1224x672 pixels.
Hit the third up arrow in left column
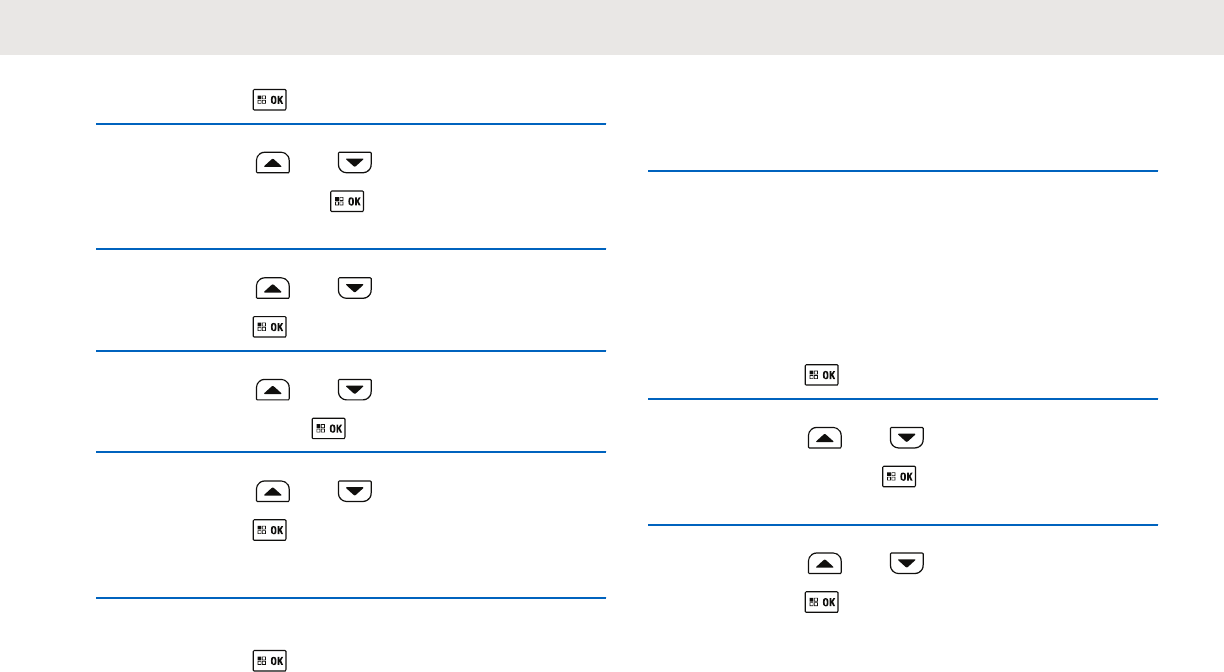pyautogui.click(x=273, y=389)
